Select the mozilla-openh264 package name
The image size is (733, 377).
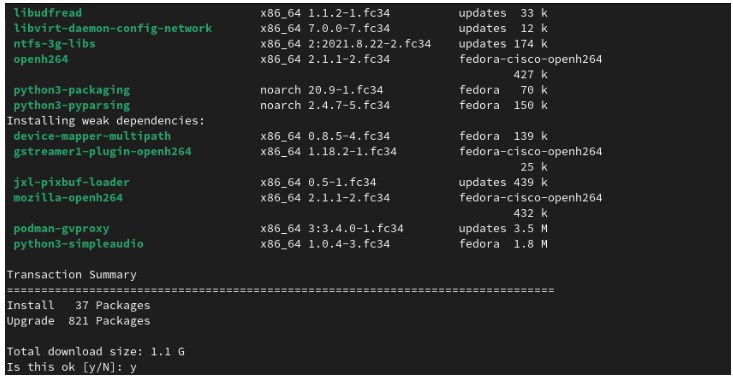tap(68, 198)
